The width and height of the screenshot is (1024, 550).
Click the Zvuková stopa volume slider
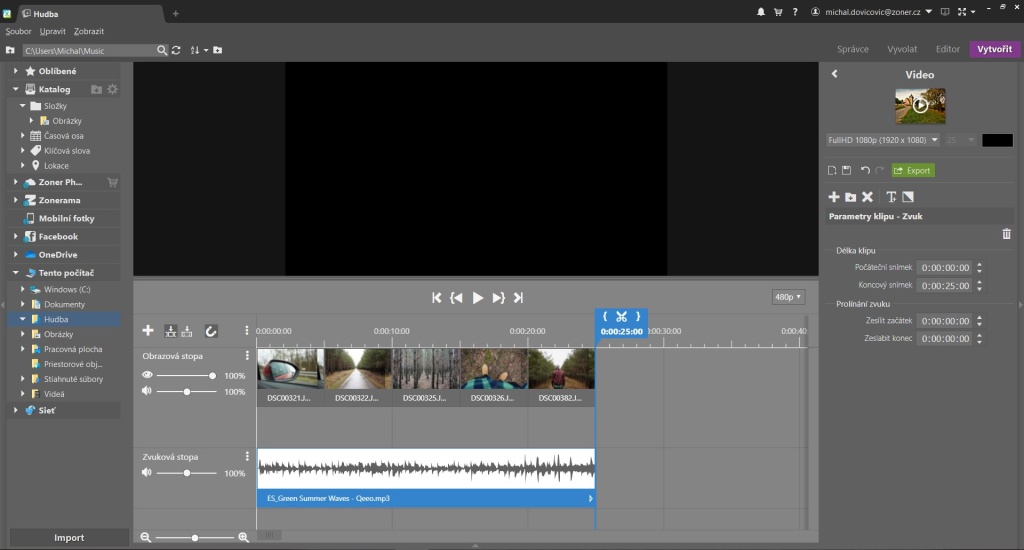tap(186, 472)
